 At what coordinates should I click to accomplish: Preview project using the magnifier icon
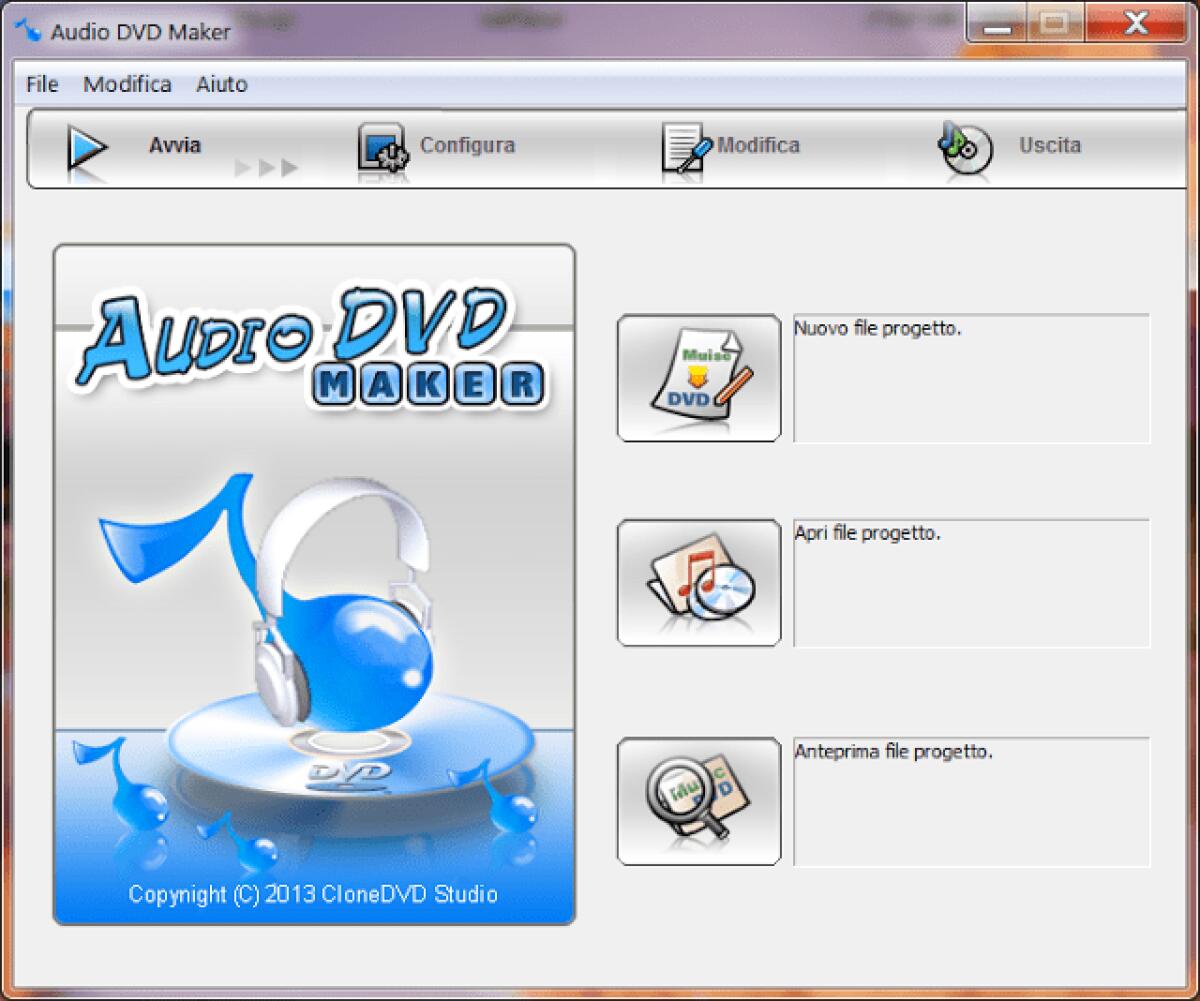(x=697, y=800)
